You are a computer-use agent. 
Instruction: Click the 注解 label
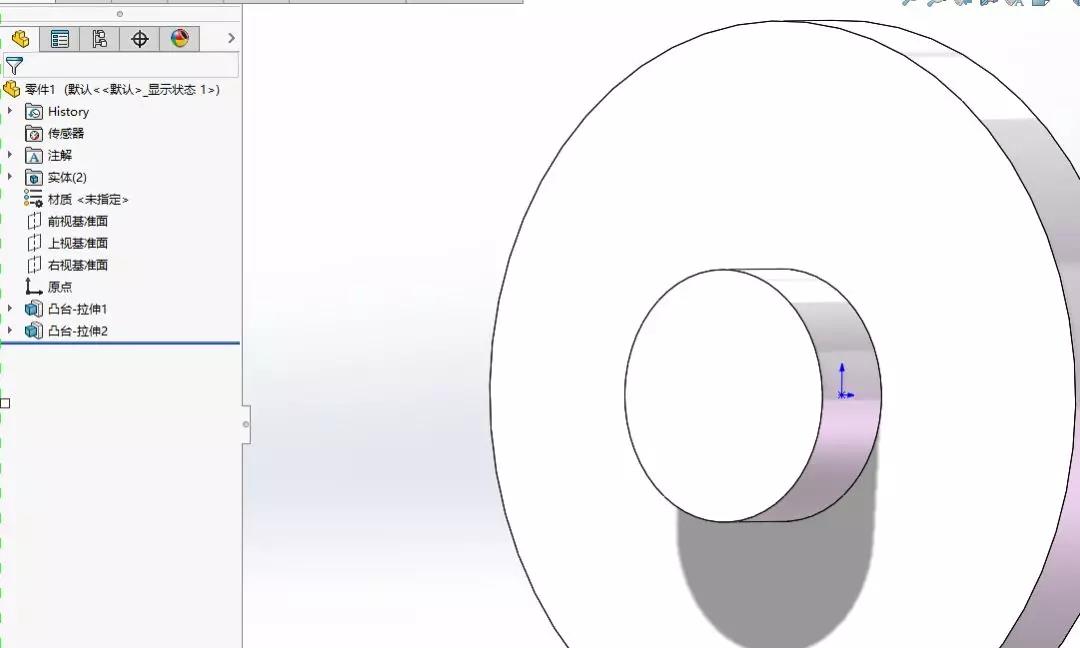tap(59, 156)
